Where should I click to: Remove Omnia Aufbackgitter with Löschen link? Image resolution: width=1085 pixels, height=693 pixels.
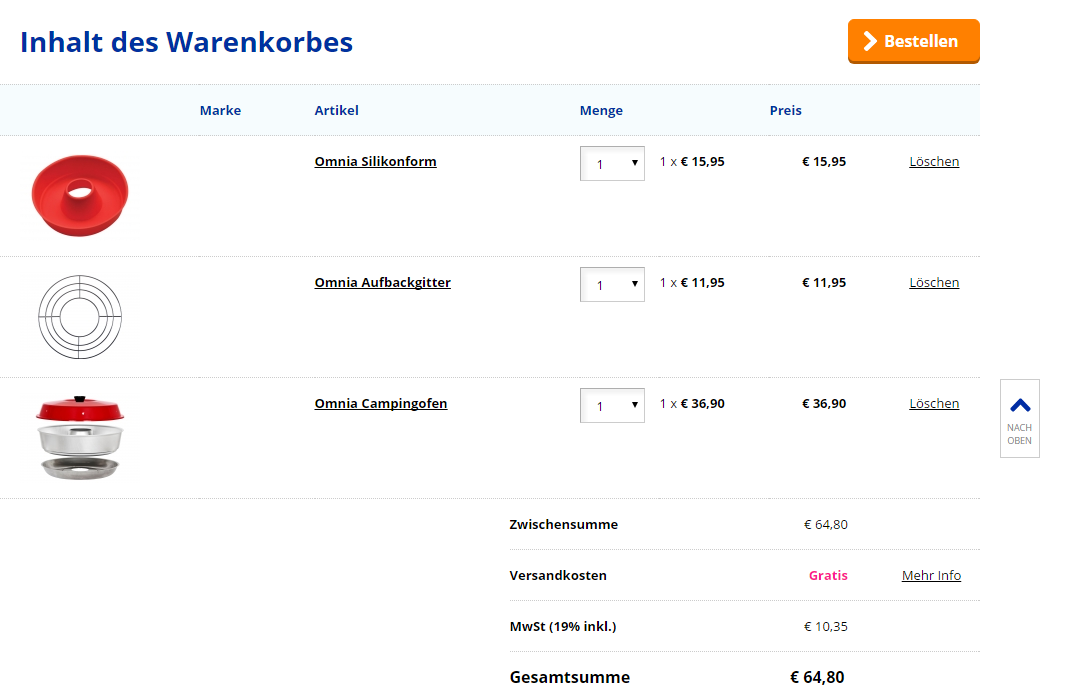[934, 282]
